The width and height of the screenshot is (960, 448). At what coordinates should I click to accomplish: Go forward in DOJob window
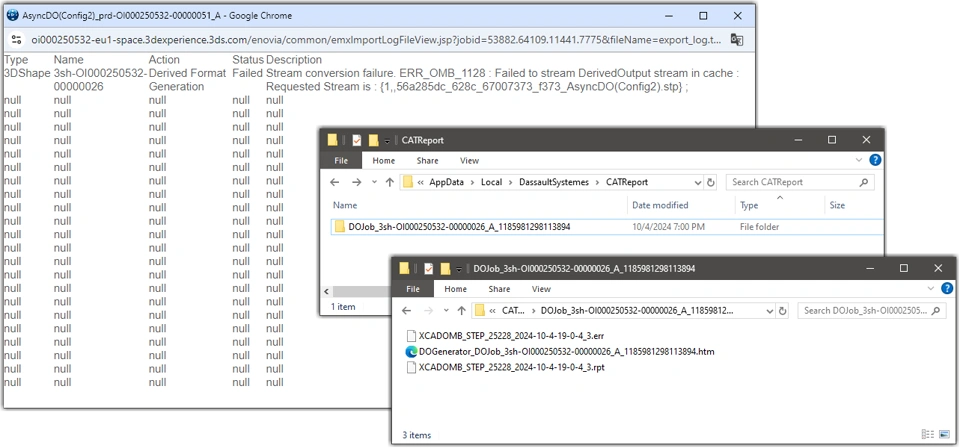pyautogui.click(x=429, y=311)
